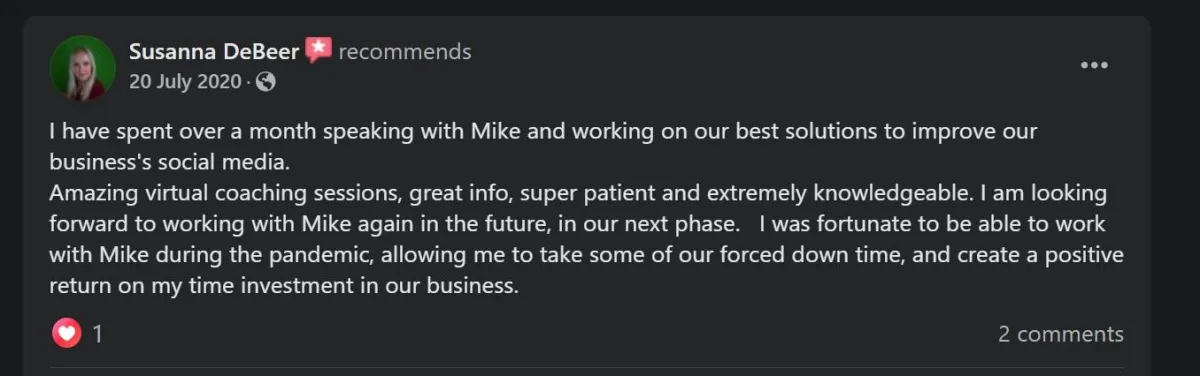Screen dimensions: 1200x376
Task: Open the 20 July 2020 timestamp
Action: tap(185, 82)
